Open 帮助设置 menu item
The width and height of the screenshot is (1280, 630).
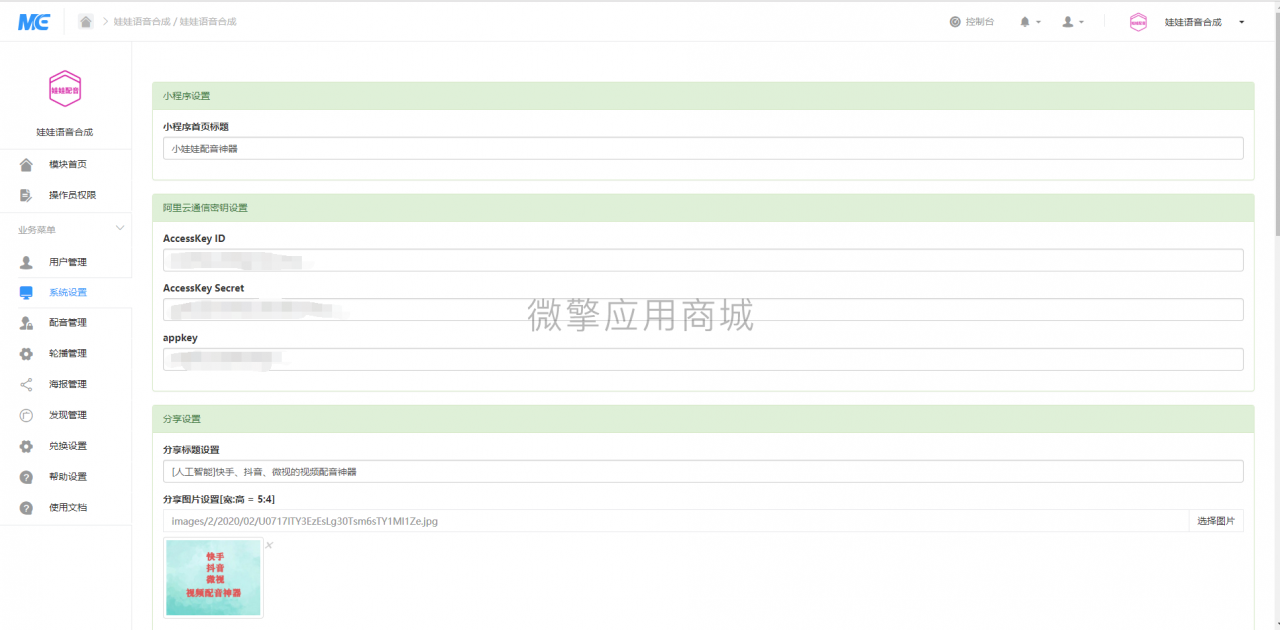click(x=66, y=477)
